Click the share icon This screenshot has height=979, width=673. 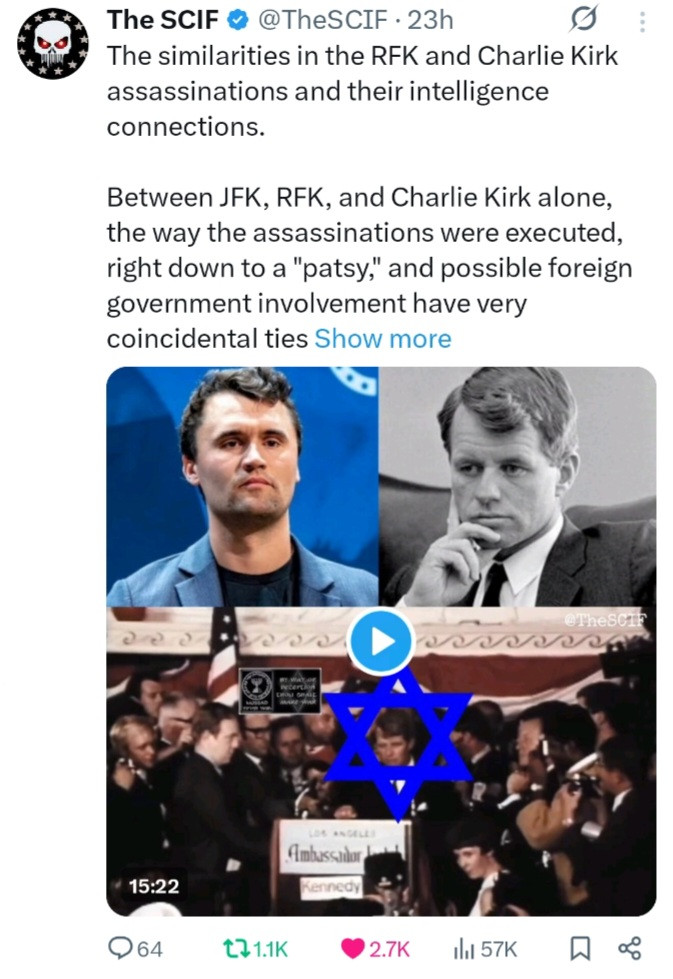630,947
